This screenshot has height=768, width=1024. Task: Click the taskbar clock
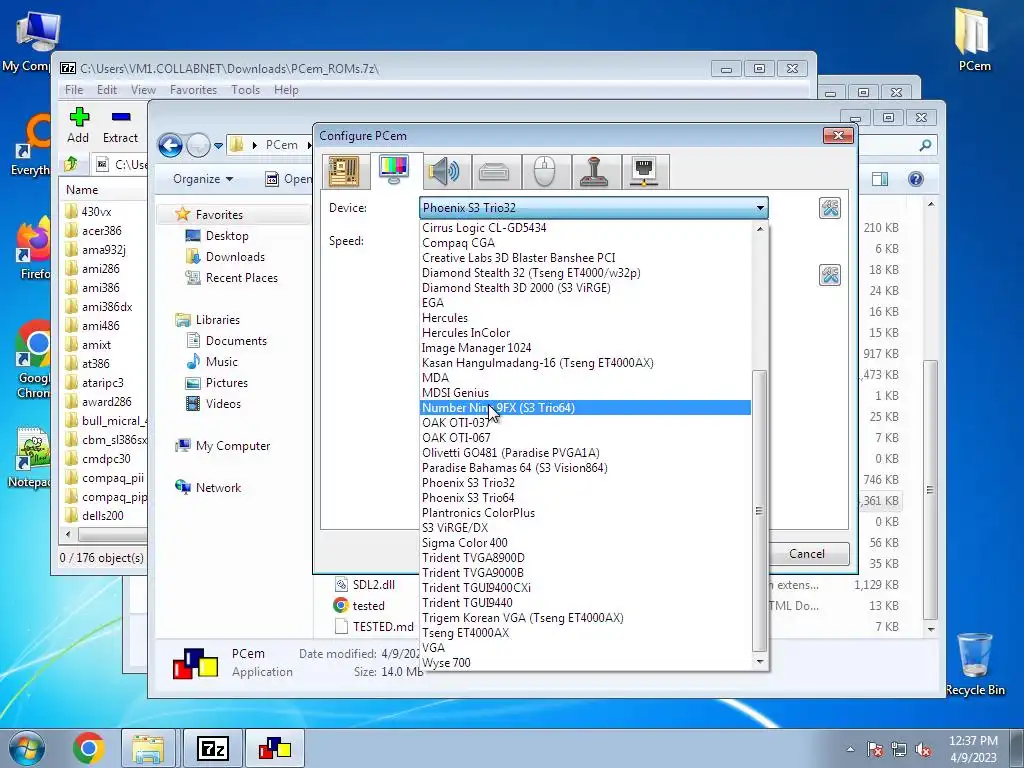pos(973,749)
